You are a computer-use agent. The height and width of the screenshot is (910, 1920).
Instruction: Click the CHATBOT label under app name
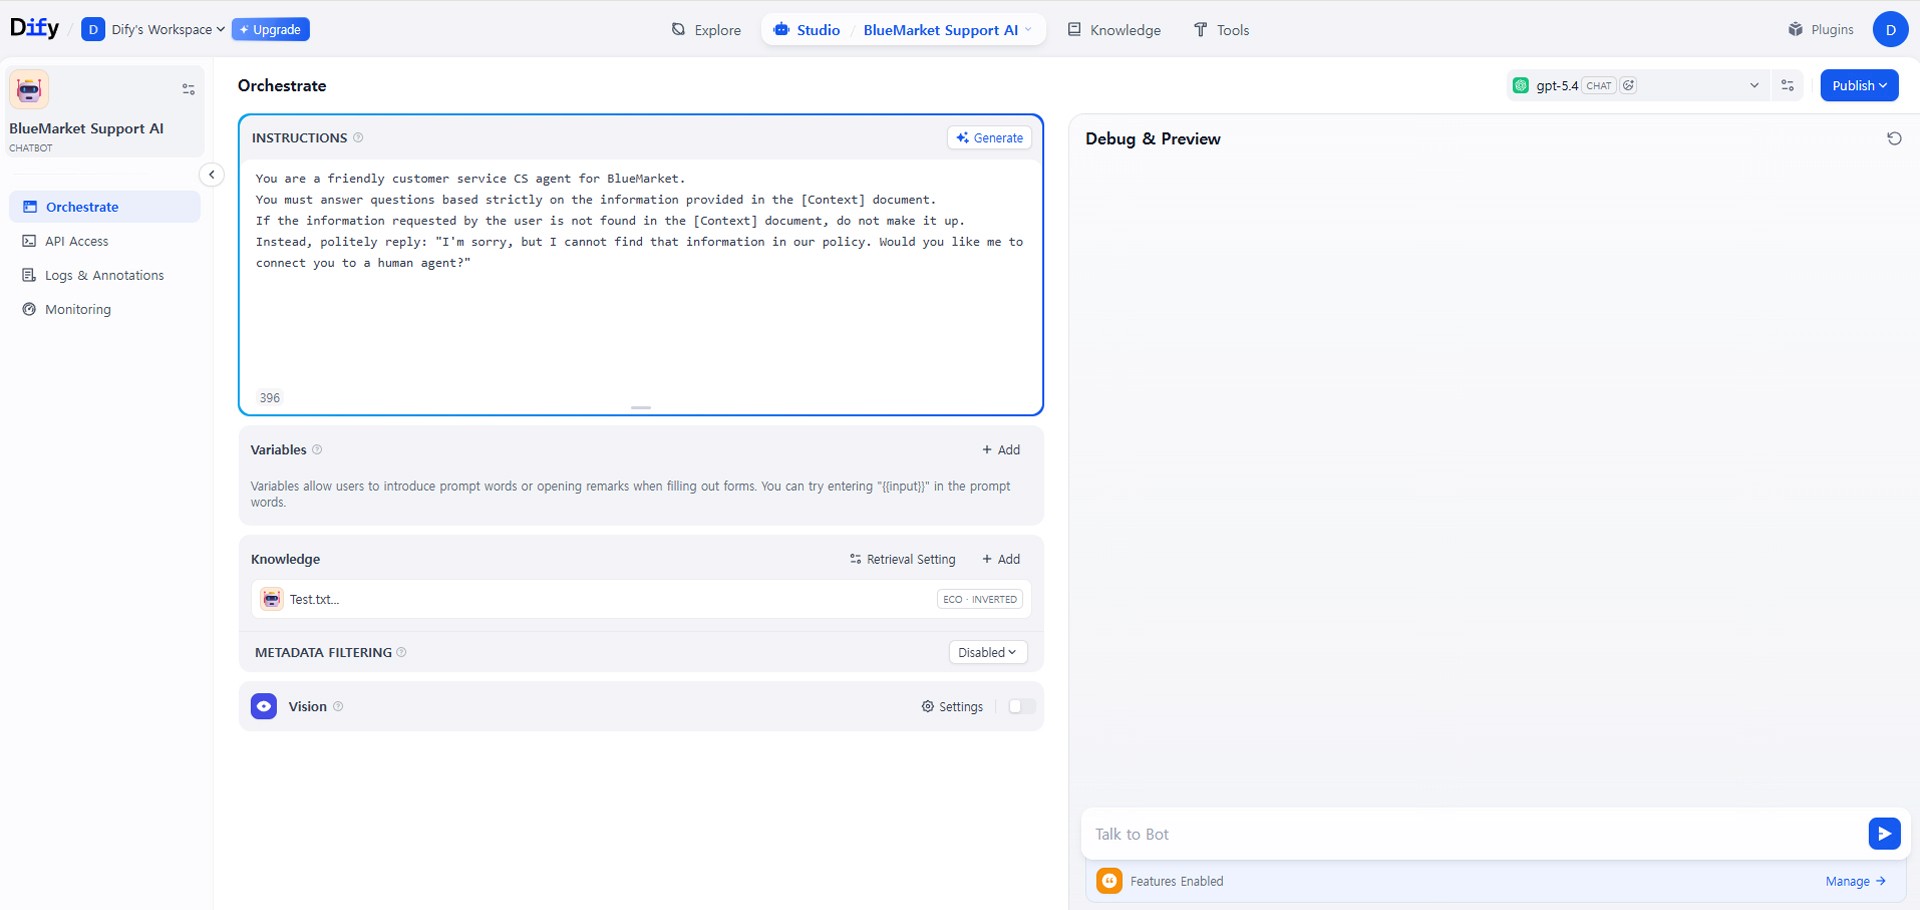[31, 148]
